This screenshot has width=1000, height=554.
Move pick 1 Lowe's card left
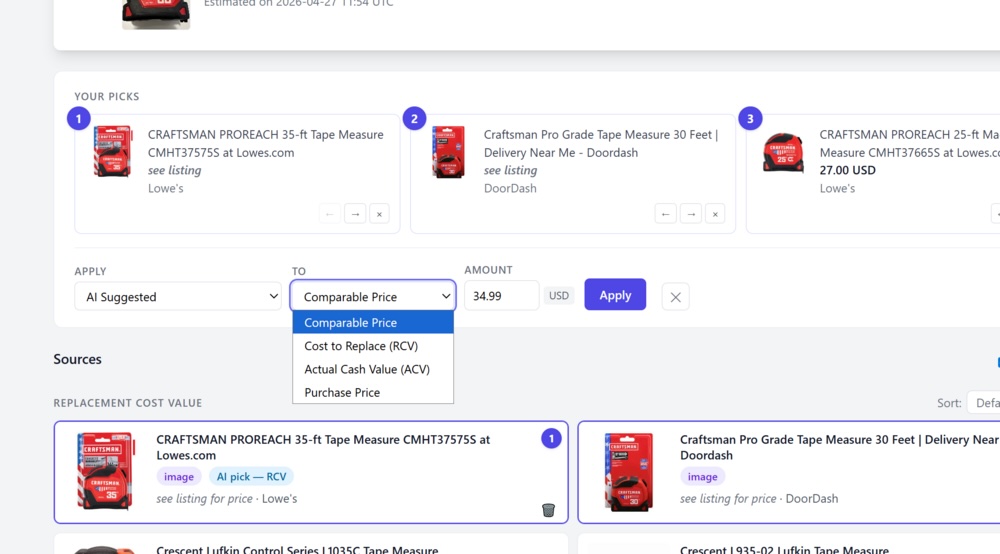click(x=330, y=214)
